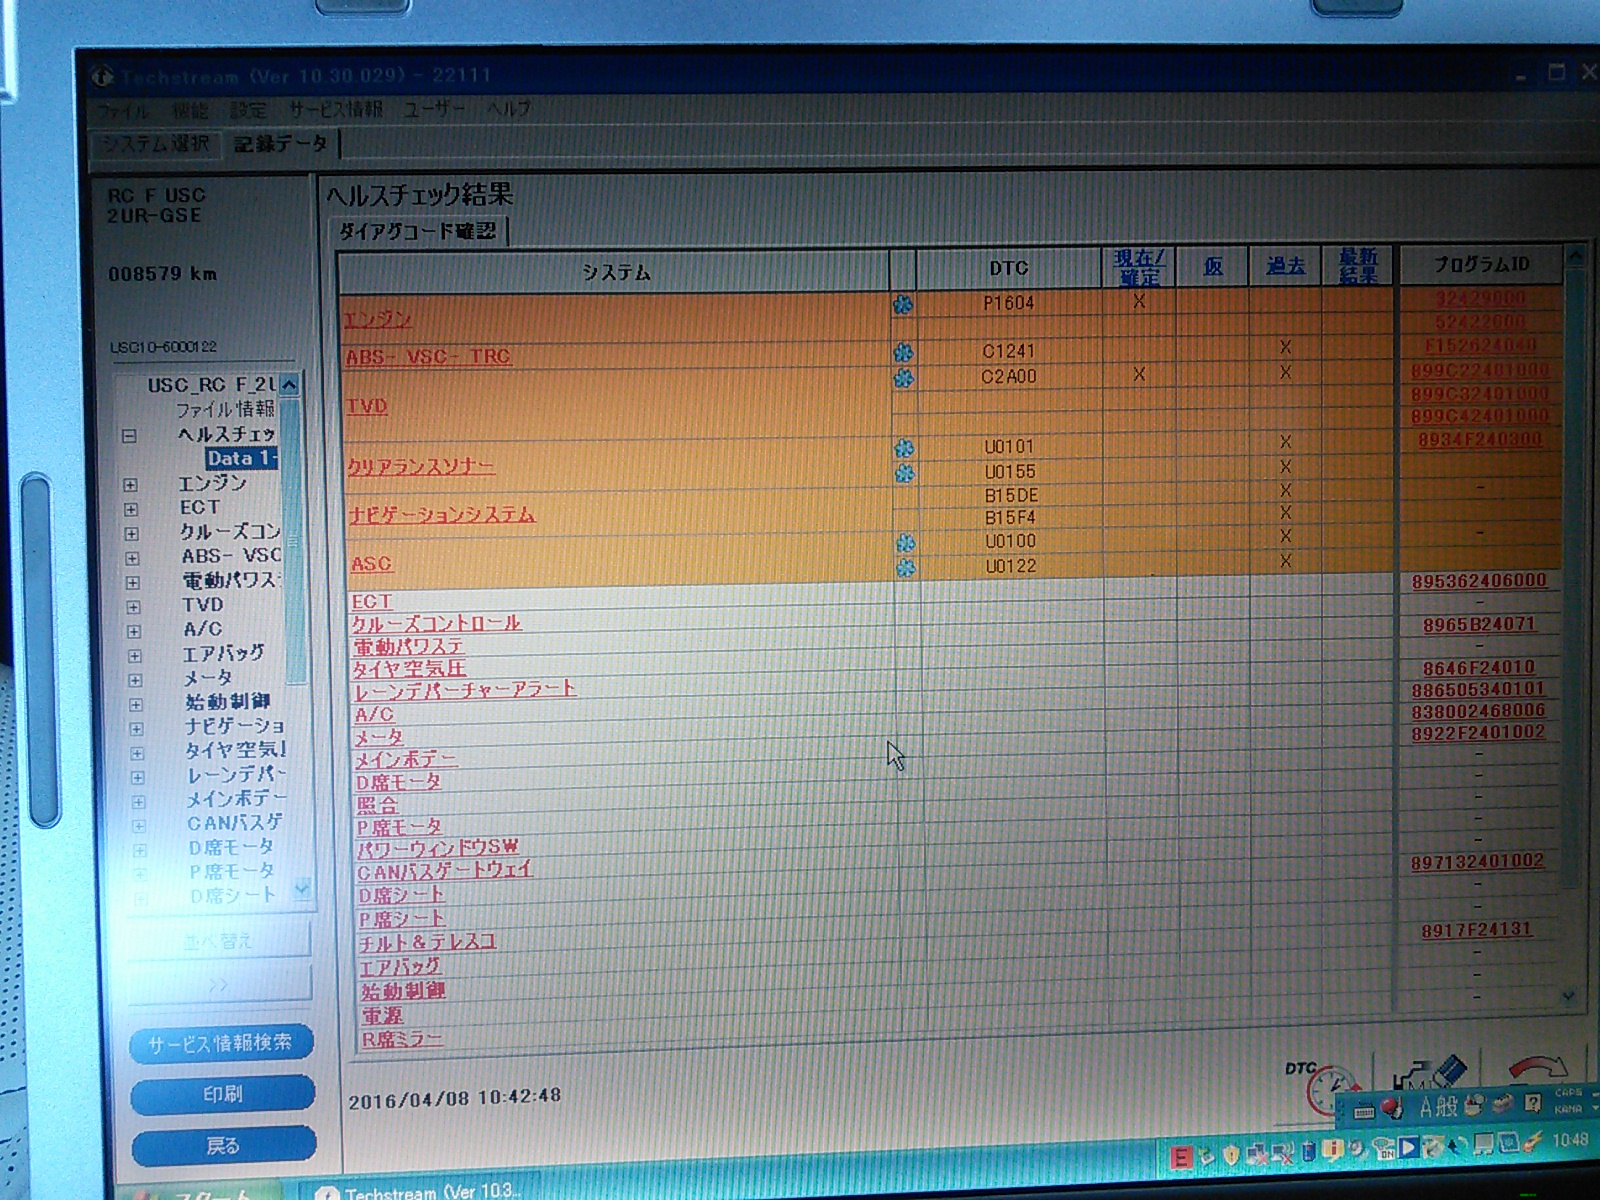Click the engine eraser clear-DTC icon

(x=1430, y=1073)
